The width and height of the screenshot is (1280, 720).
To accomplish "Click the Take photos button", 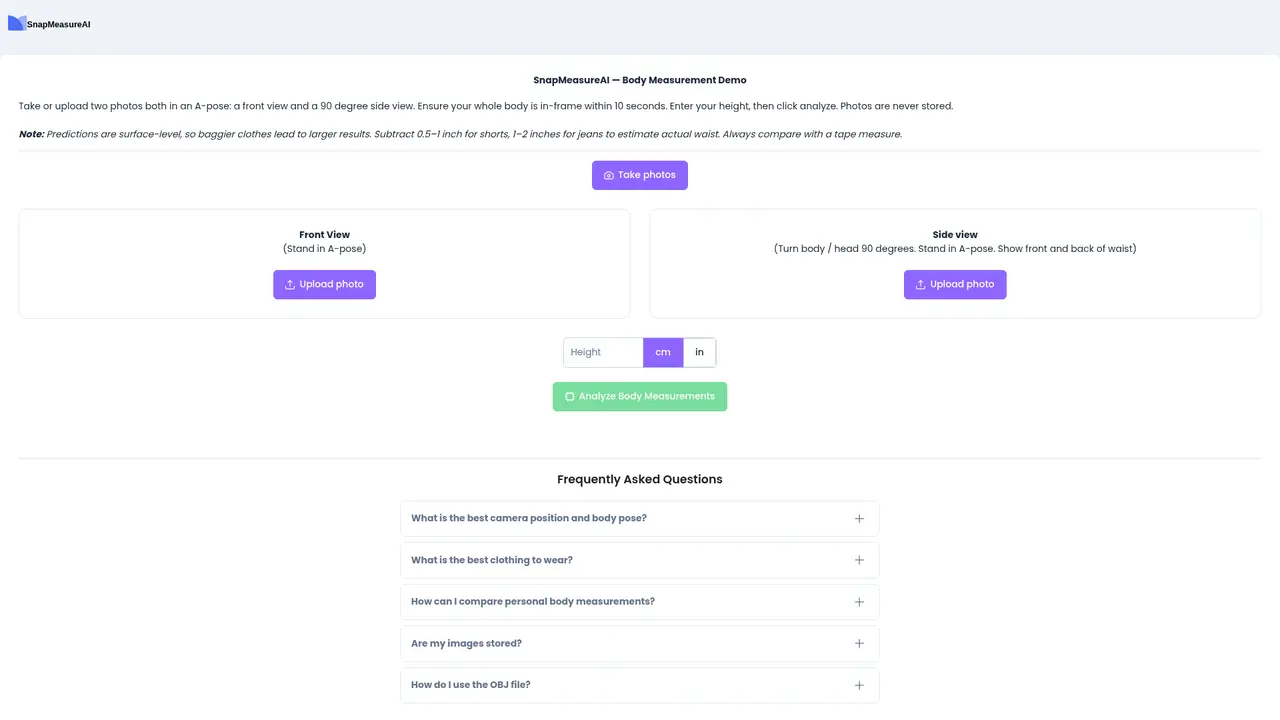I will [640, 175].
